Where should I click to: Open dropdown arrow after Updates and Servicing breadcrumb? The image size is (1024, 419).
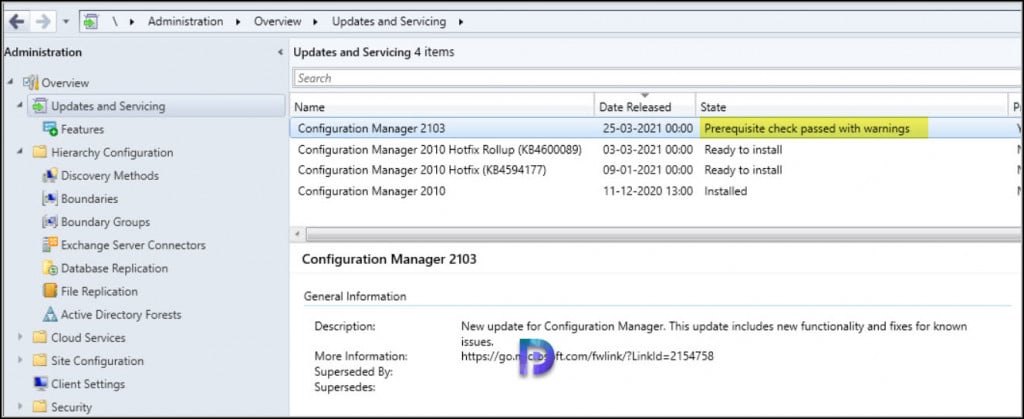point(460,22)
